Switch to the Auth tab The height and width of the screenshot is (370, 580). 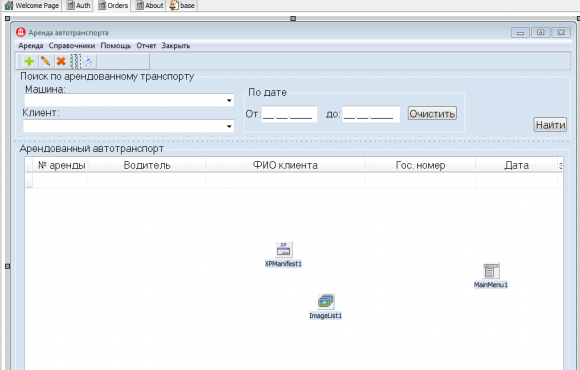point(78,6)
